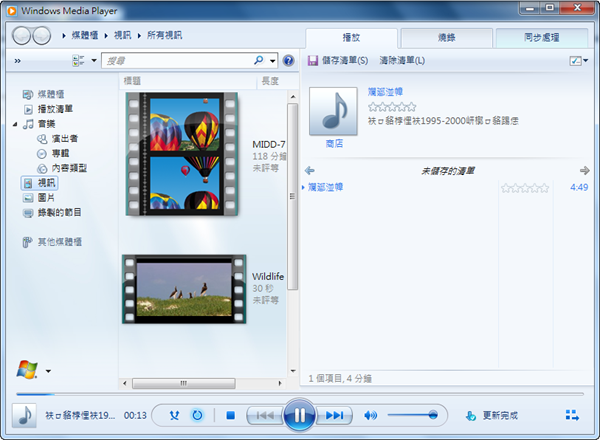Stop playback with the square button
The image size is (600, 440).
[230, 415]
